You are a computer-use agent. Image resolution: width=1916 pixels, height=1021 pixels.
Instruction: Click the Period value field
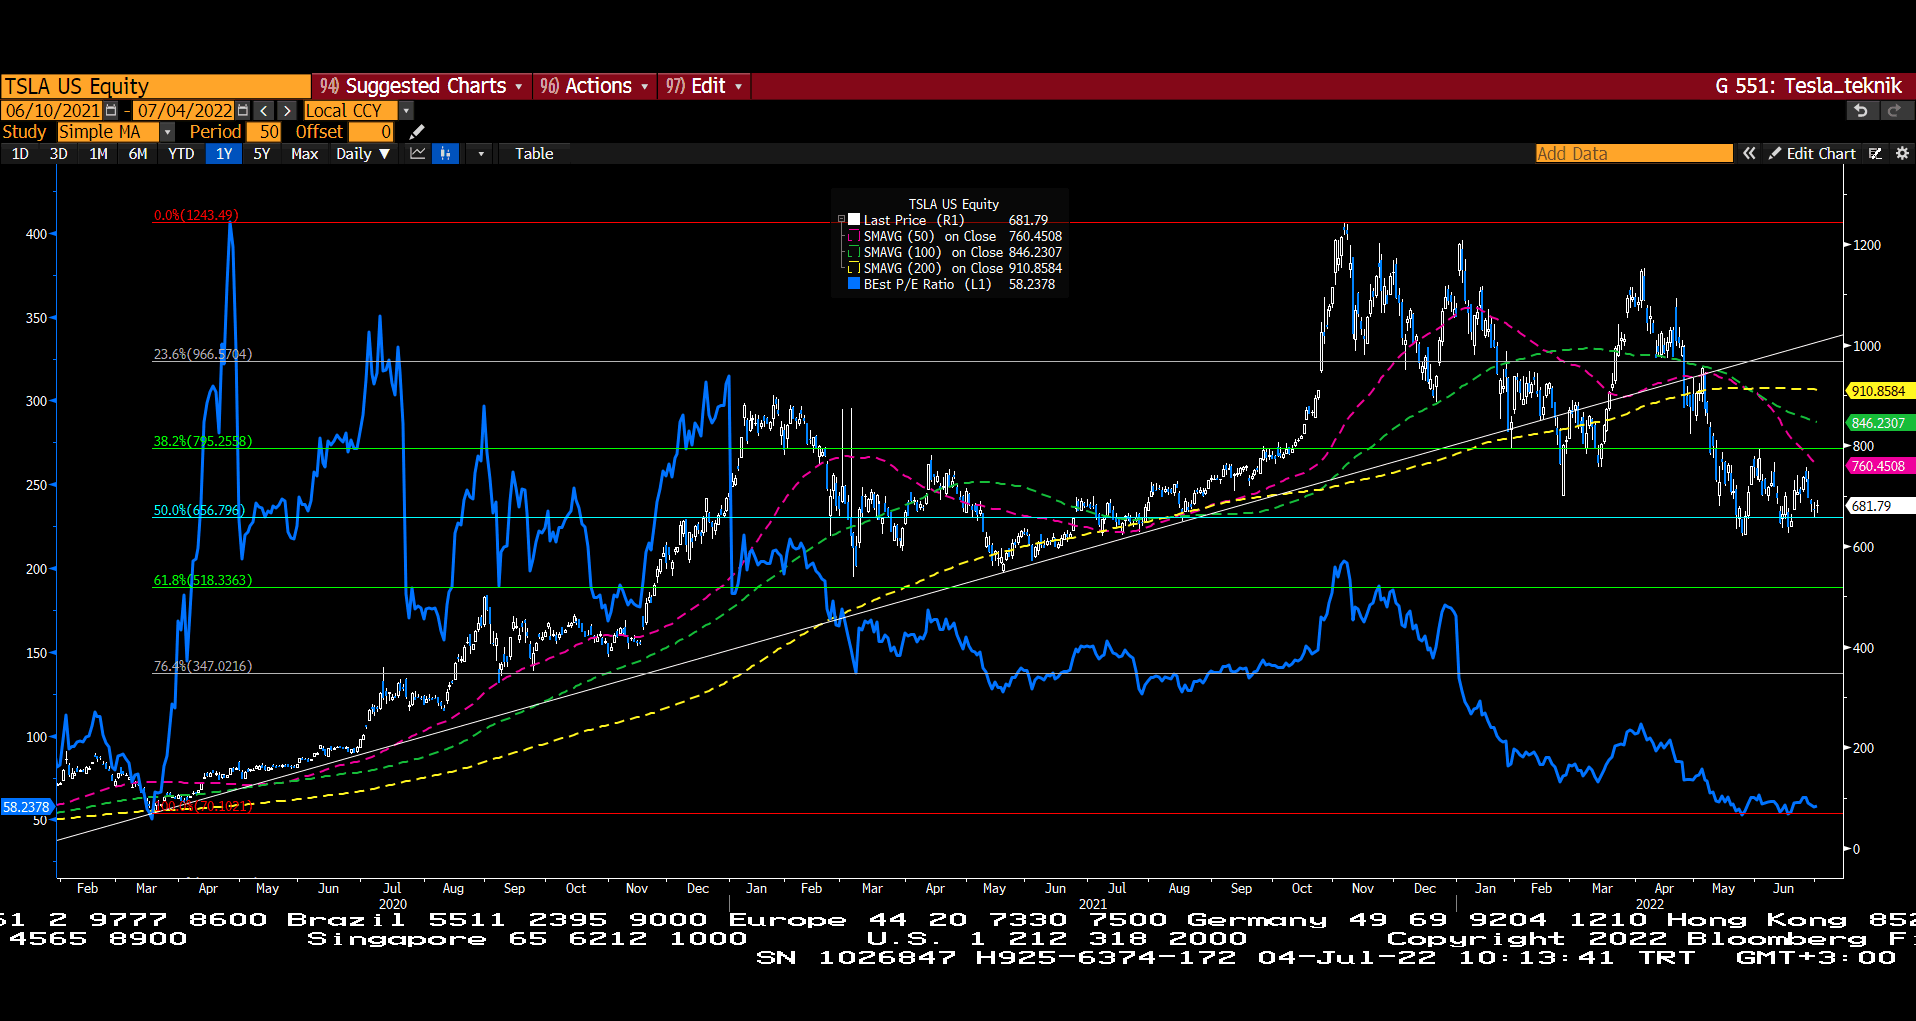tap(264, 132)
